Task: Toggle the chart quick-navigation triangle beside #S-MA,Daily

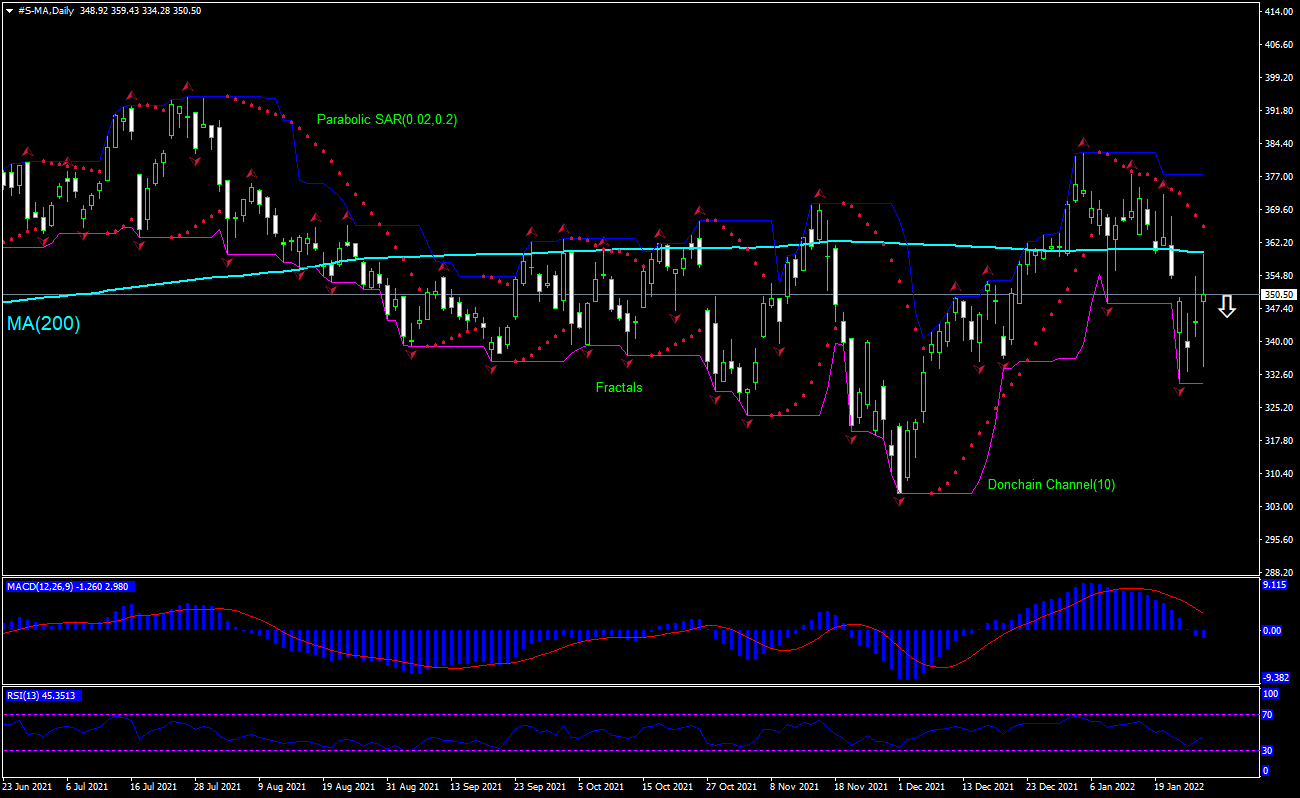Action: 10,11
